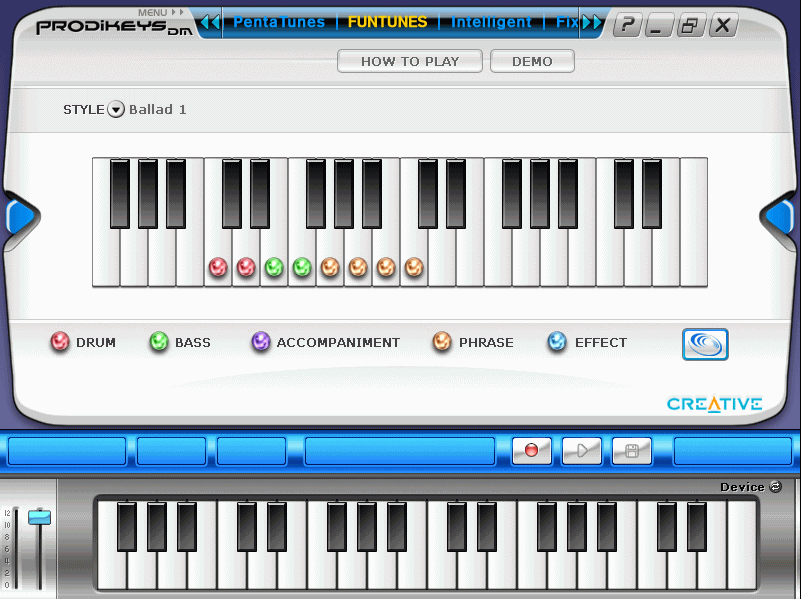Toggle the red DRUM legend icon
The image size is (801, 599).
coord(60,342)
